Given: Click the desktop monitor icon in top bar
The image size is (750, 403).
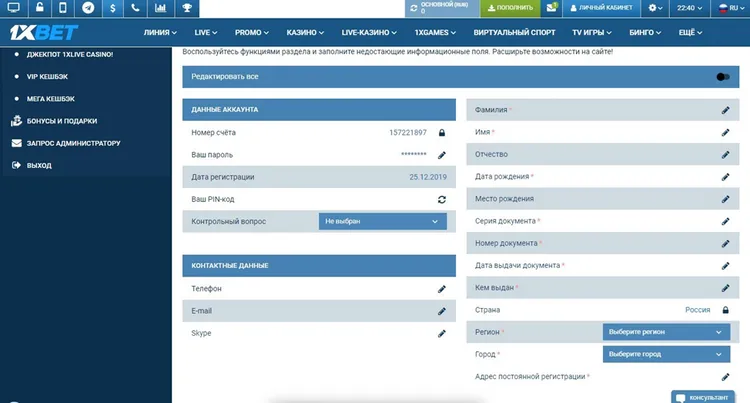Looking at the screenshot, I should click(13, 8).
